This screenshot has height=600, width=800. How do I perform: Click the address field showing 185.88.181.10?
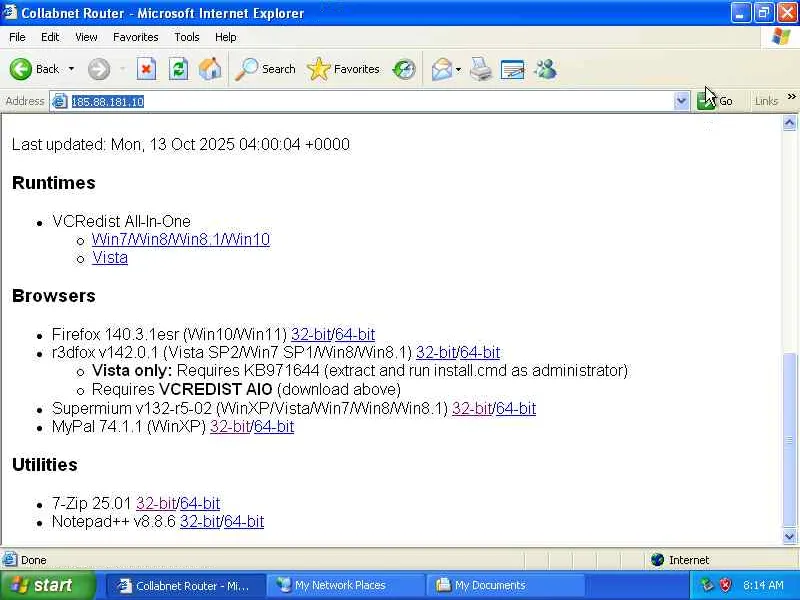point(370,101)
